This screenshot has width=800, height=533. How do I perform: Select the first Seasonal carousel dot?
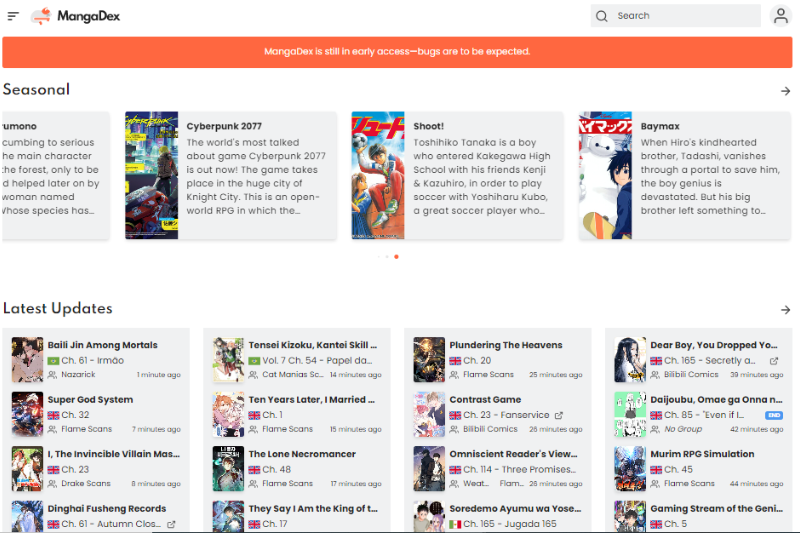pyautogui.click(x=378, y=257)
